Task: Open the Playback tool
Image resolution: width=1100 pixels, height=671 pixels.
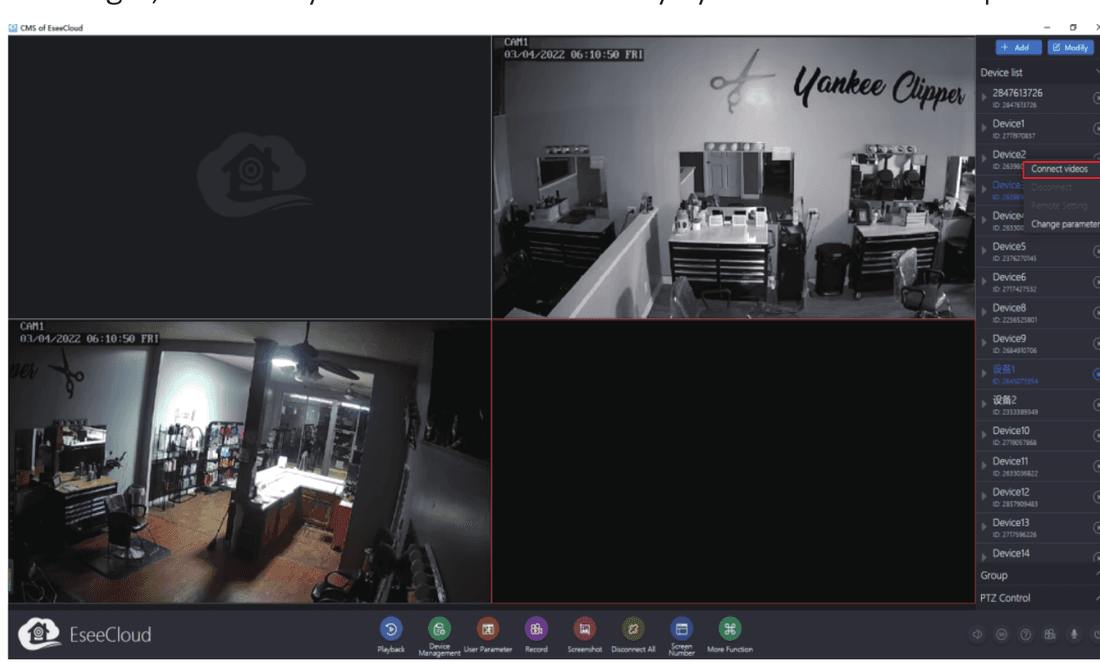Action: coord(391,629)
